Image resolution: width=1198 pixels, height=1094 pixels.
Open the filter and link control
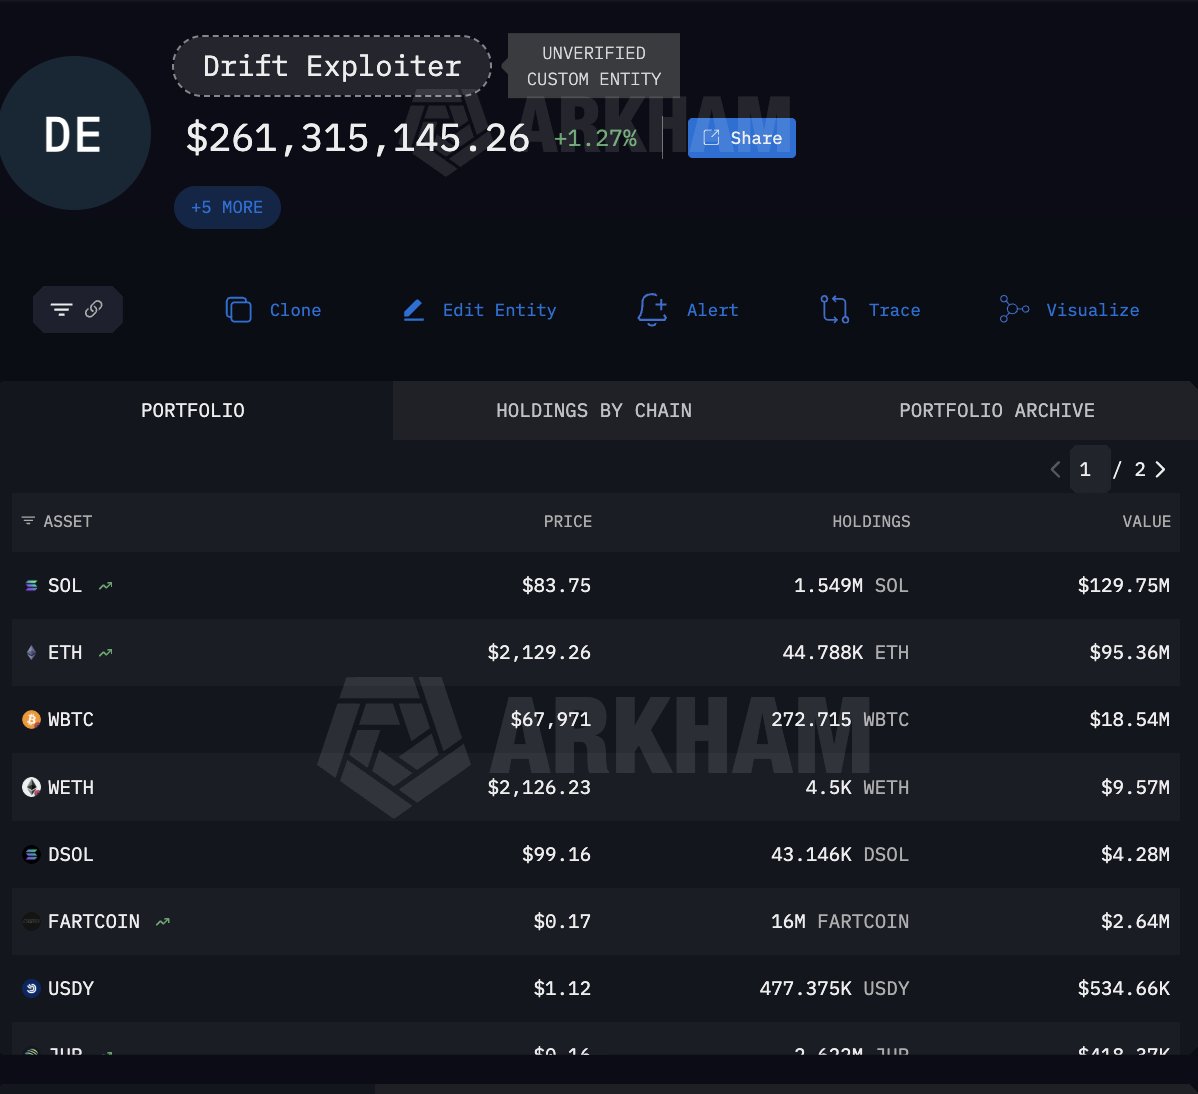77,309
